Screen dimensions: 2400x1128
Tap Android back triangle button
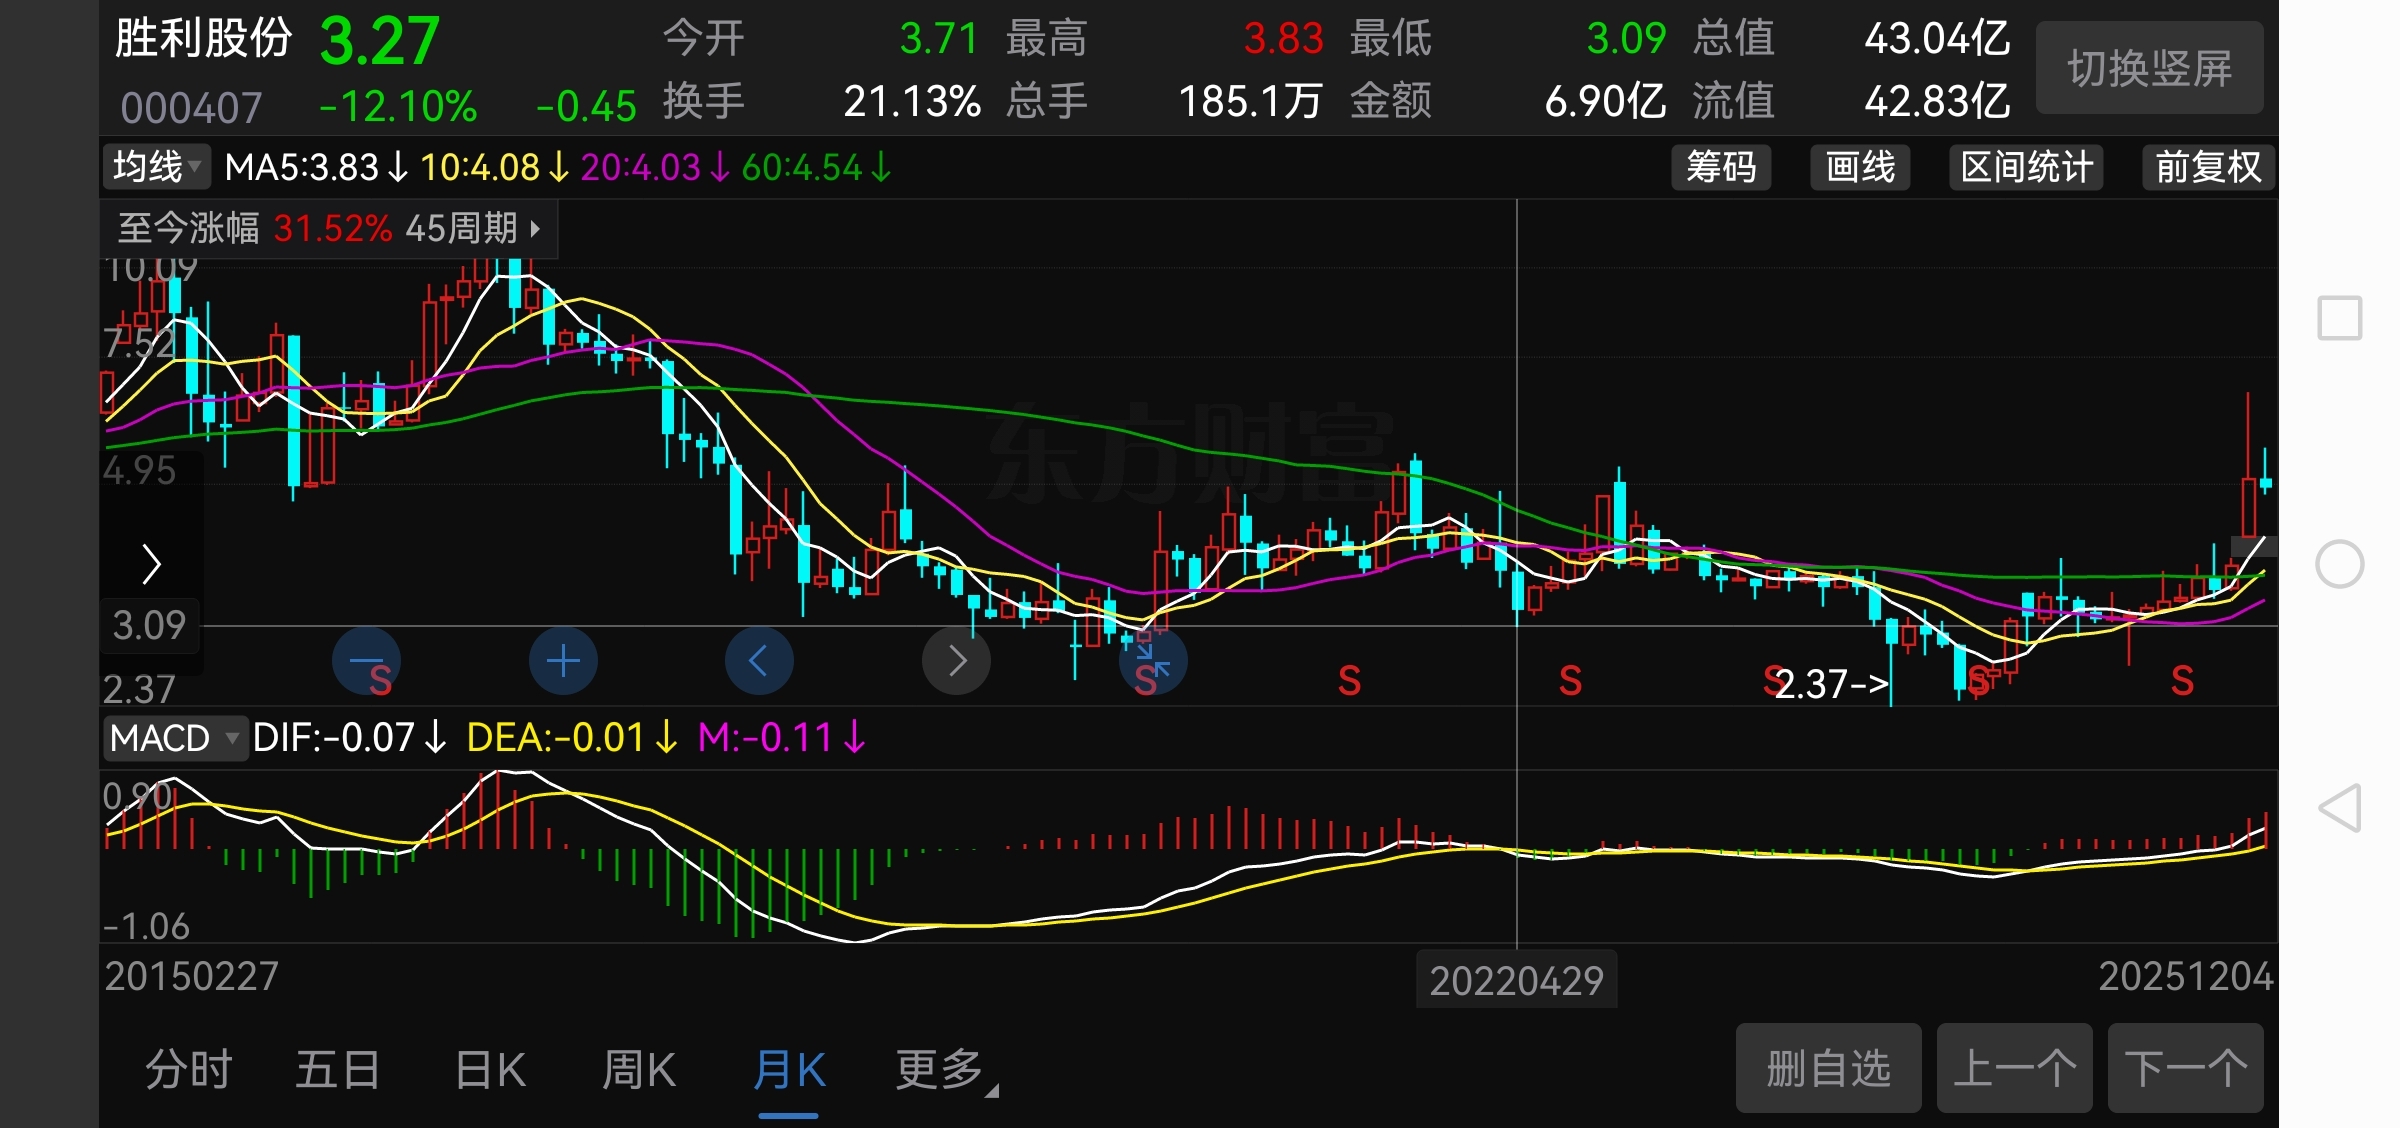pos(2340,808)
